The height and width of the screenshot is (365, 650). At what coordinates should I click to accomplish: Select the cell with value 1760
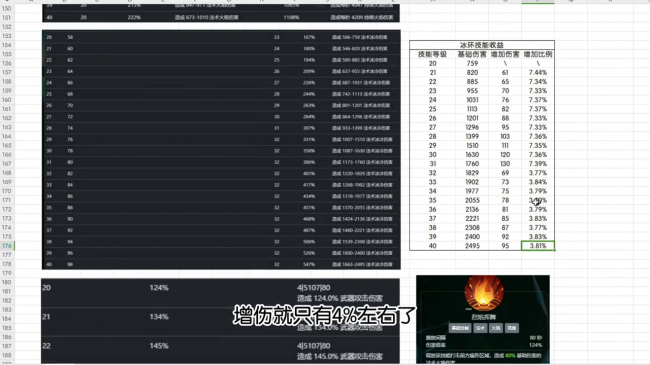click(x=472, y=164)
